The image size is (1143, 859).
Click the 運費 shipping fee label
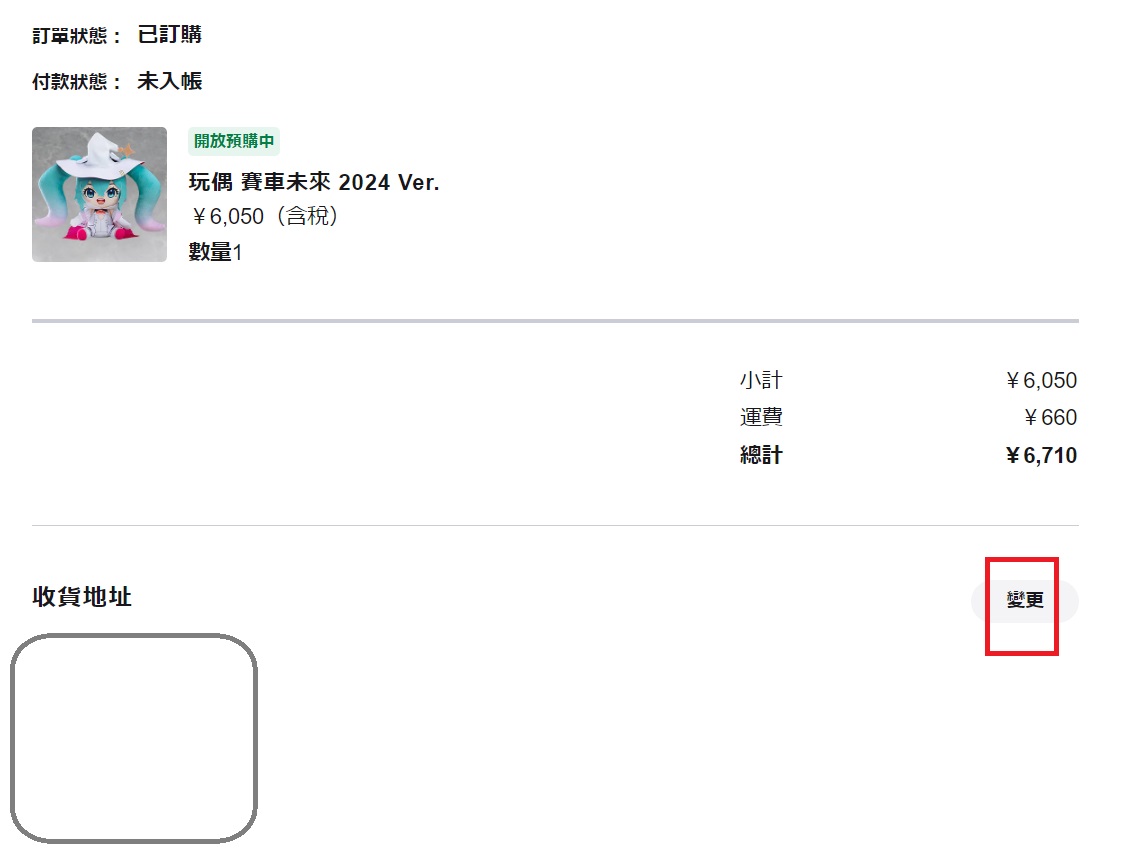point(761,417)
